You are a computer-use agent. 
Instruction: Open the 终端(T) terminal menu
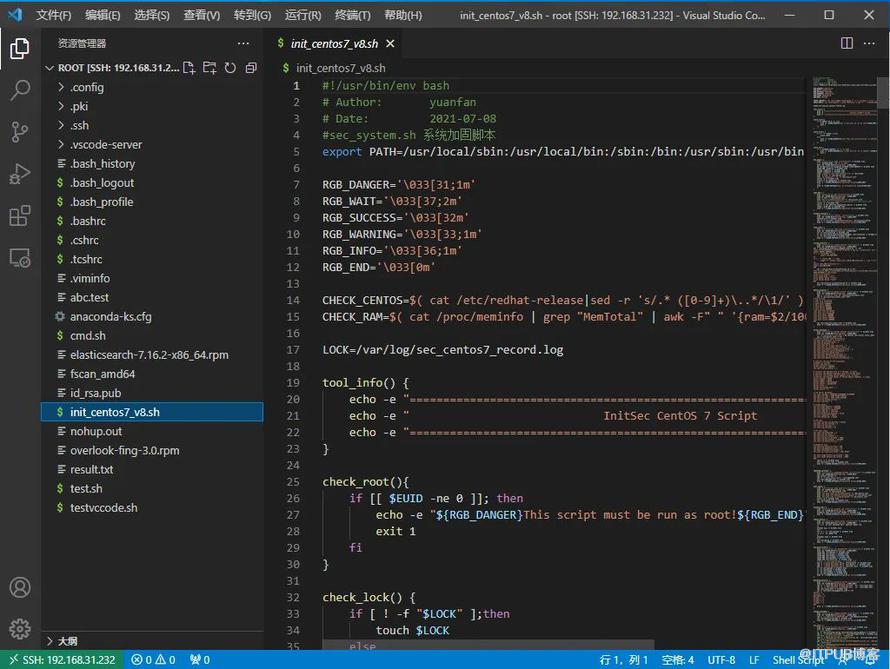[352, 16]
